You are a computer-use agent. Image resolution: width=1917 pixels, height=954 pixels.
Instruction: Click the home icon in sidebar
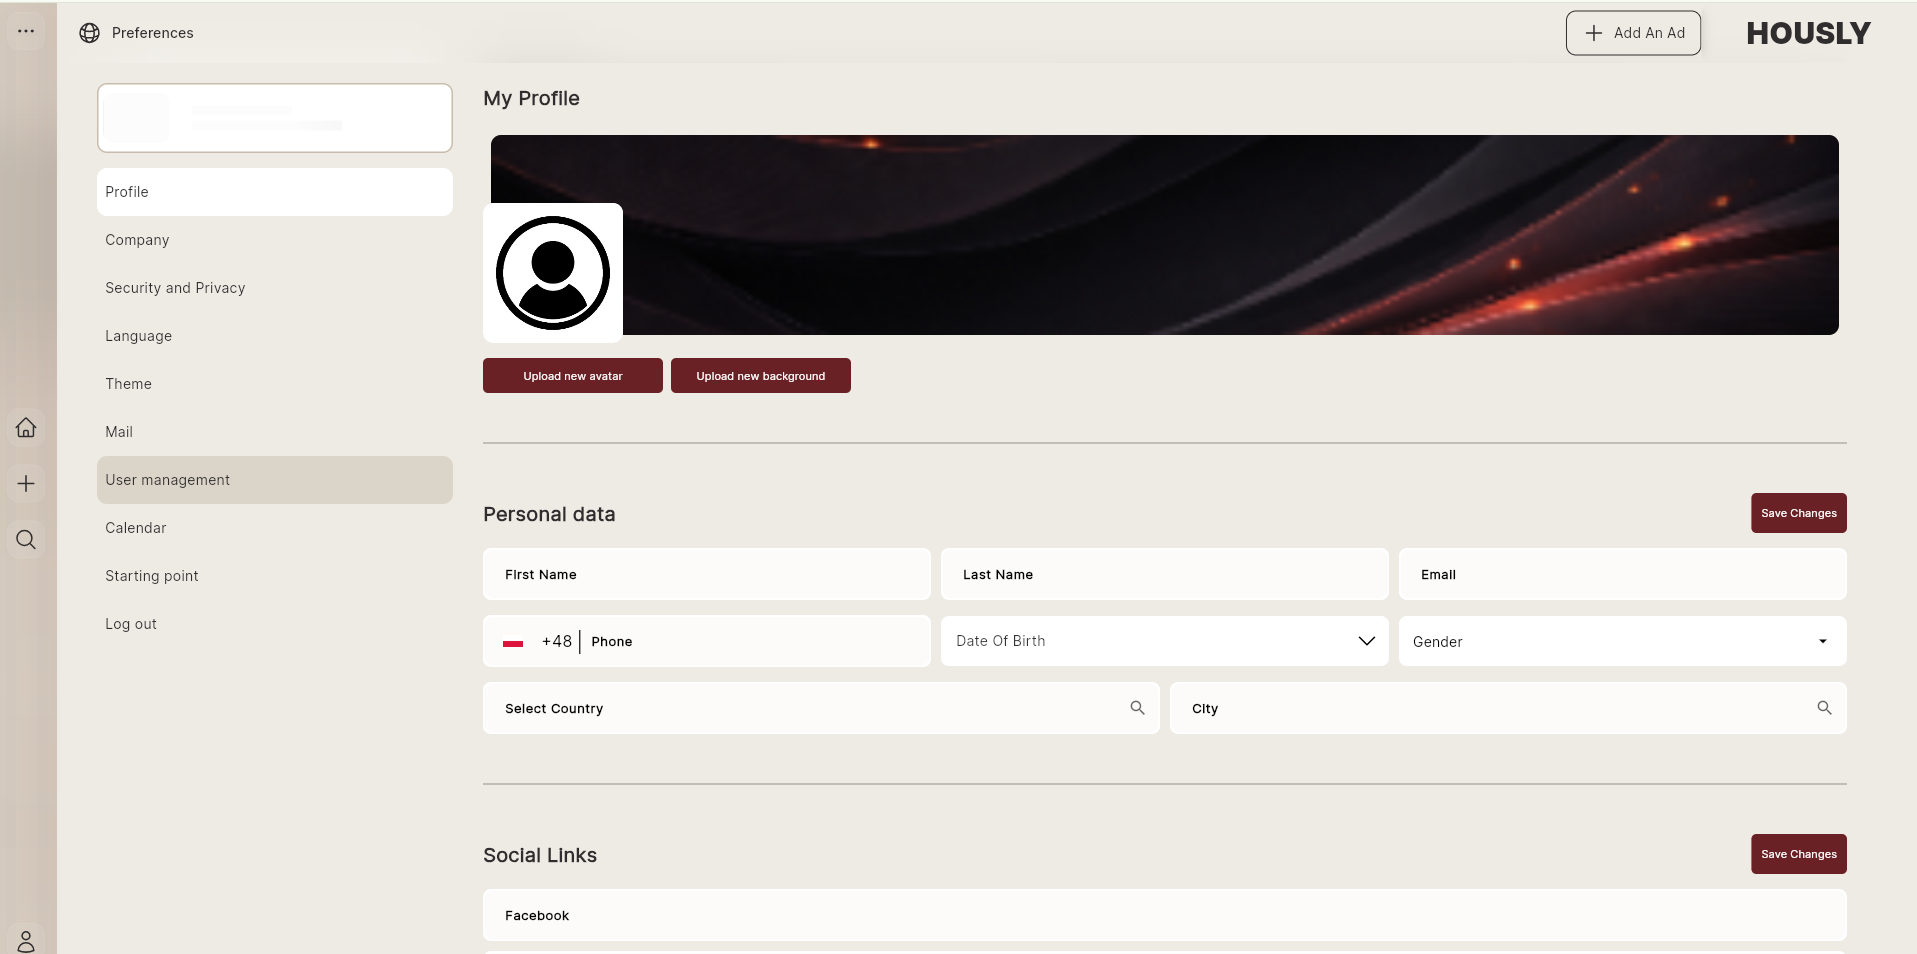pyautogui.click(x=26, y=427)
